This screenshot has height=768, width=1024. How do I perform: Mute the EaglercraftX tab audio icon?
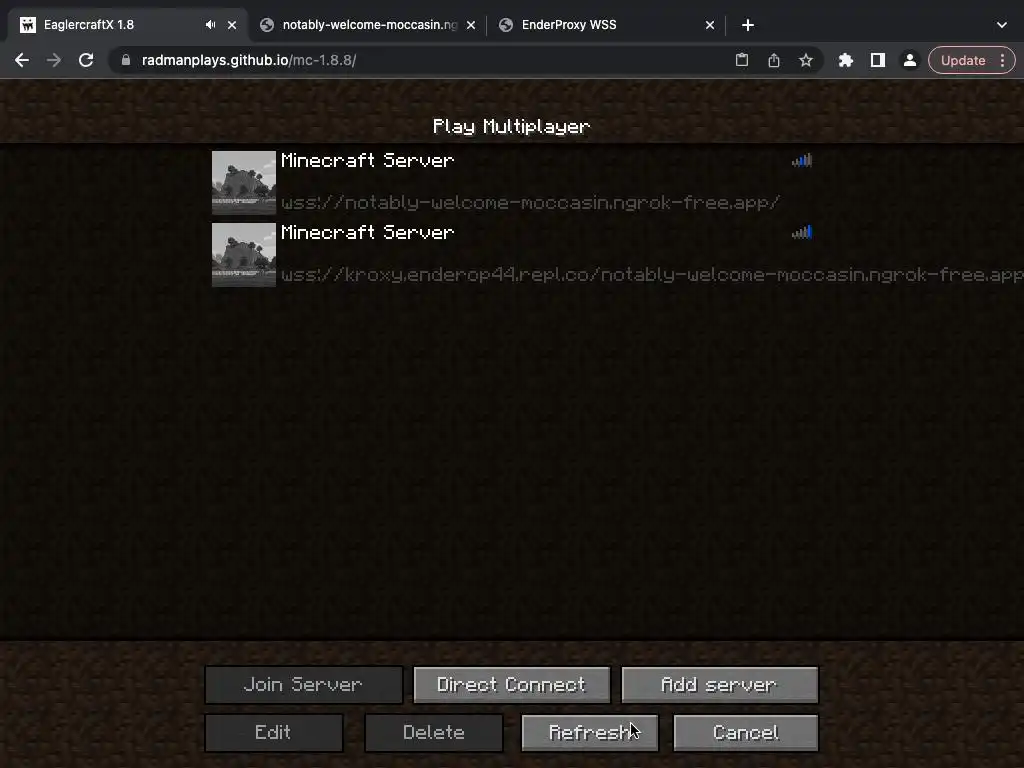coord(210,25)
